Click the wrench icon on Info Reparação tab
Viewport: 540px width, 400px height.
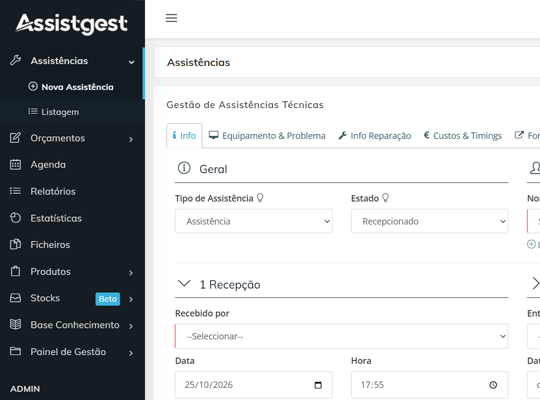pos(342,135)
